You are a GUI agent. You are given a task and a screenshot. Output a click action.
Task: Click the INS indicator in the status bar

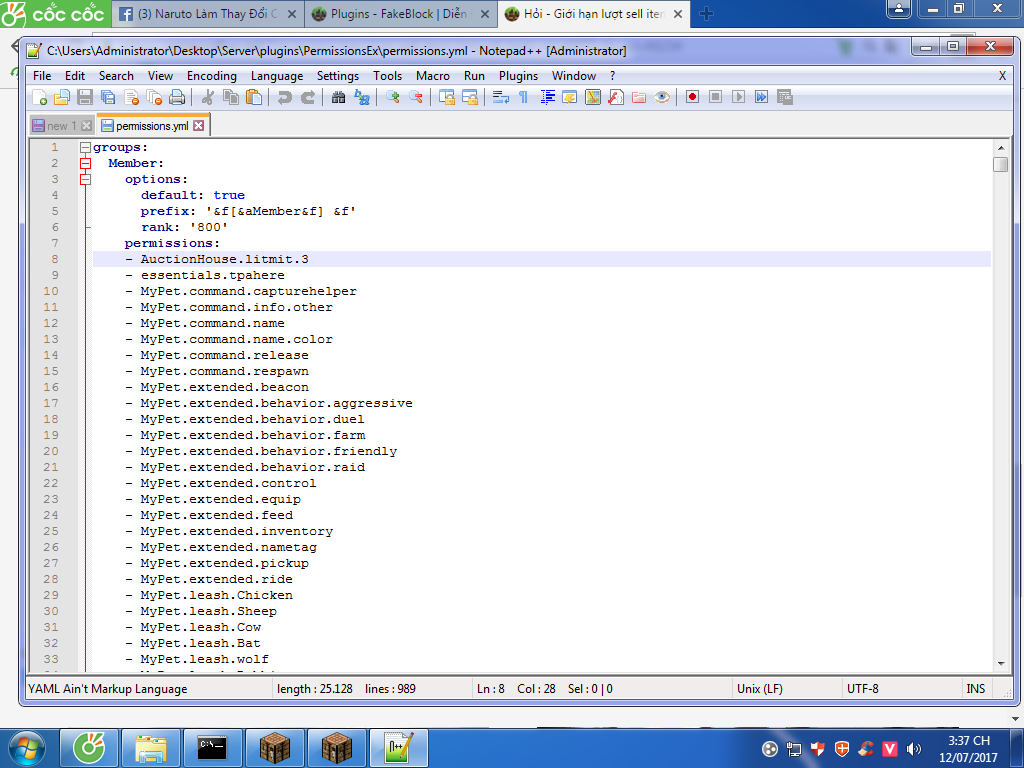(x=975, y=689)
